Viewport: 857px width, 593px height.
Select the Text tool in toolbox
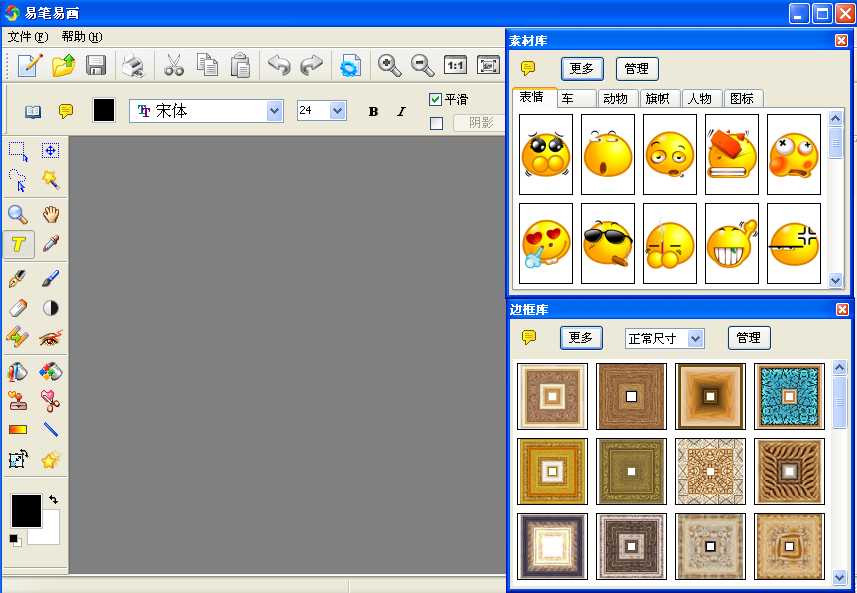[x=18, y=245]
